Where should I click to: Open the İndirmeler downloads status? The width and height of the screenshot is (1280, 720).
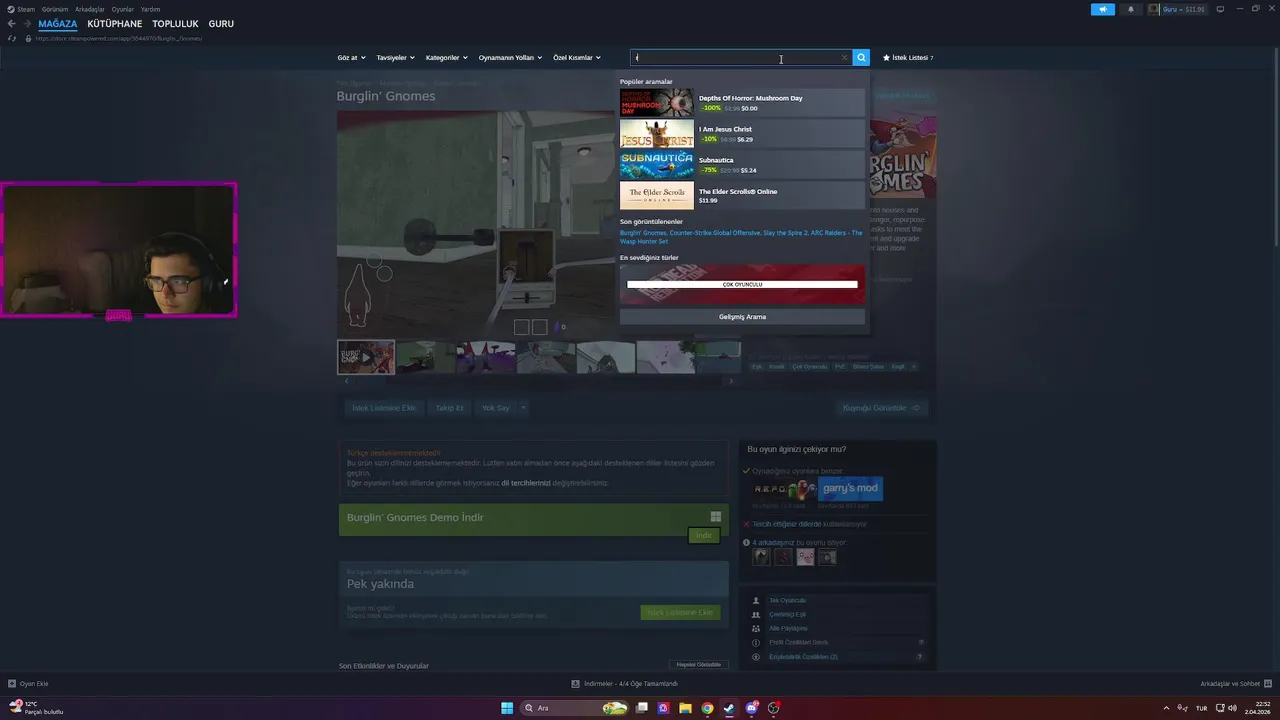625,684
